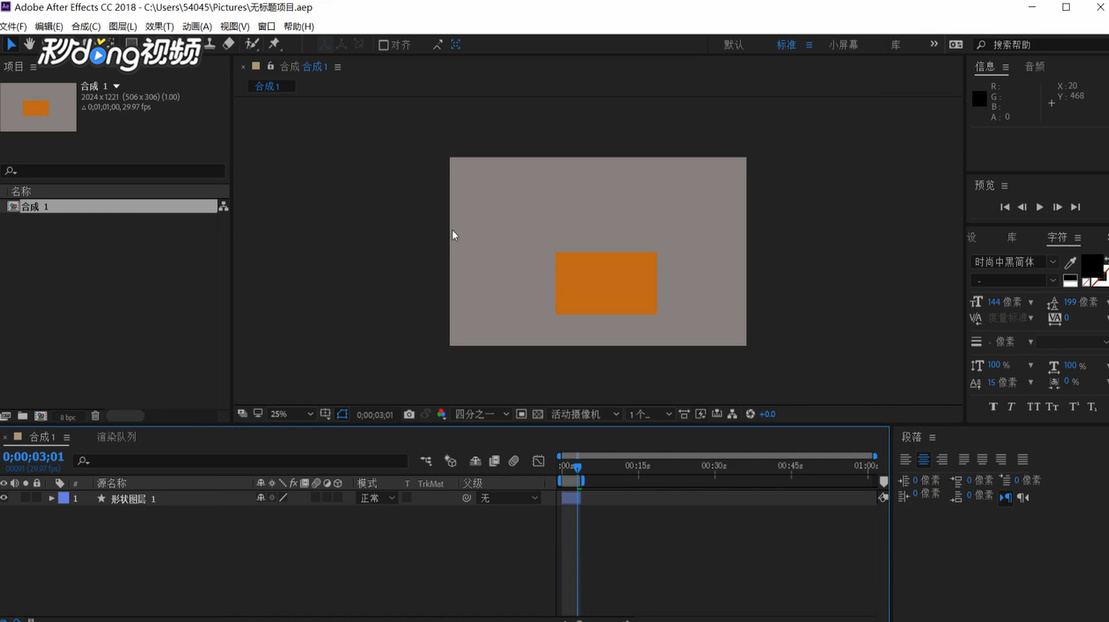Toggle the transparency grid icon
This screenshot has height=622, width=1109.
pos(538,414)
